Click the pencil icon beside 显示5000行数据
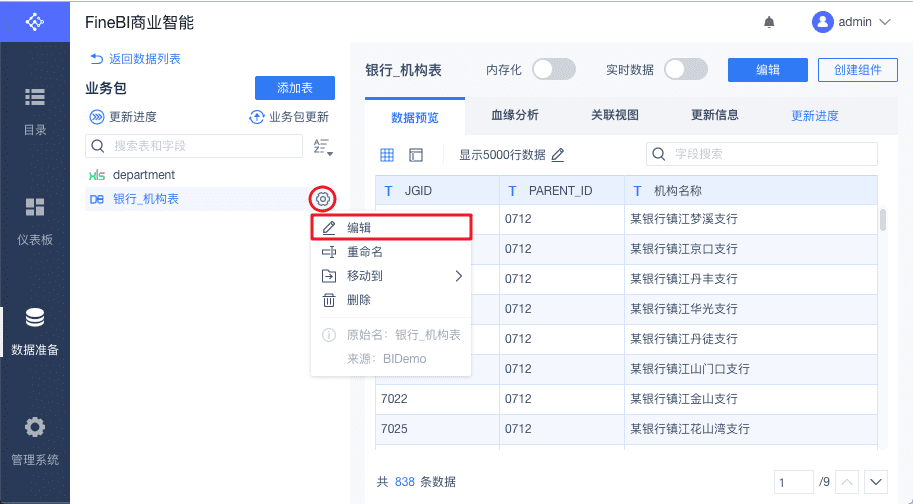The image size is (913, 504). coord(558,155)
